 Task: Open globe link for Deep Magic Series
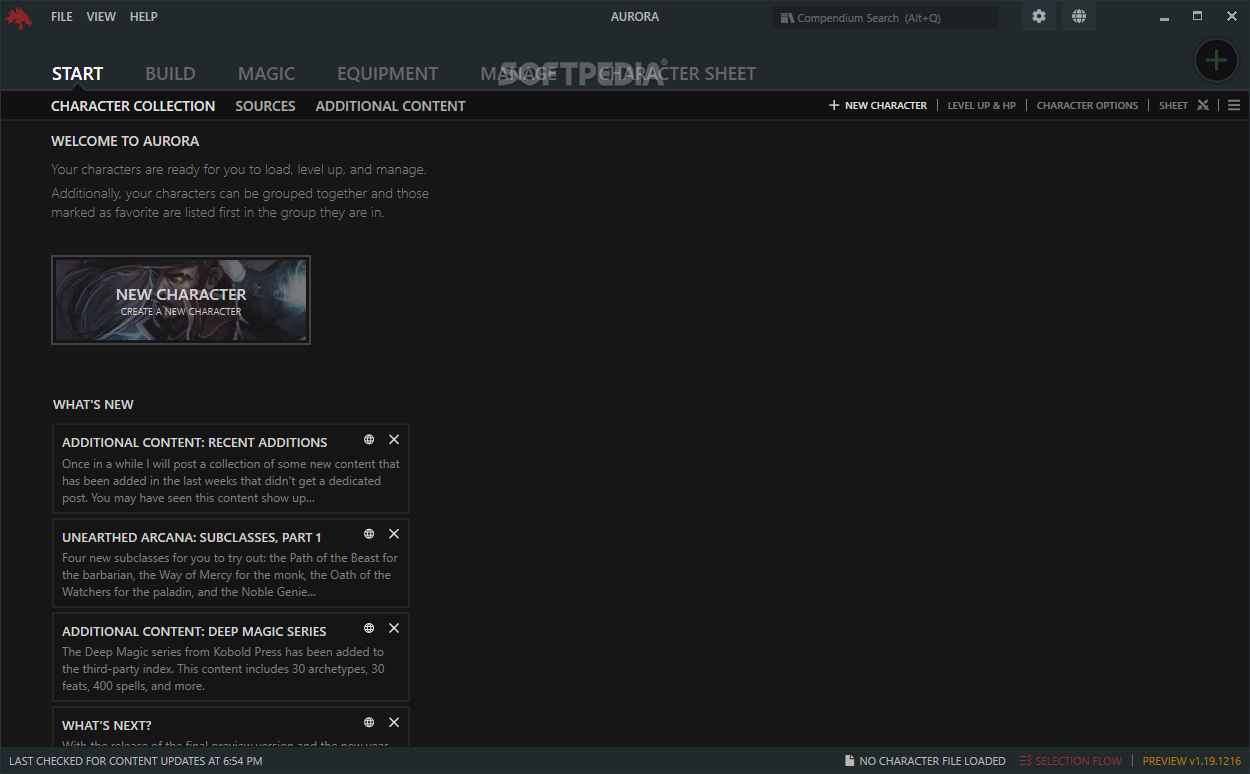[x=369, y=628]
